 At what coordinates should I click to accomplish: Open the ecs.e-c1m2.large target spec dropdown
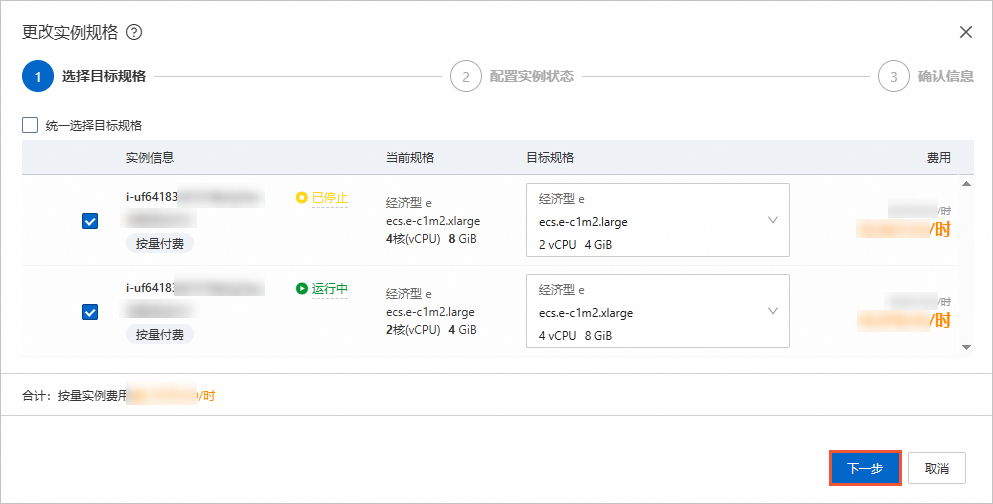pos(657,221)
